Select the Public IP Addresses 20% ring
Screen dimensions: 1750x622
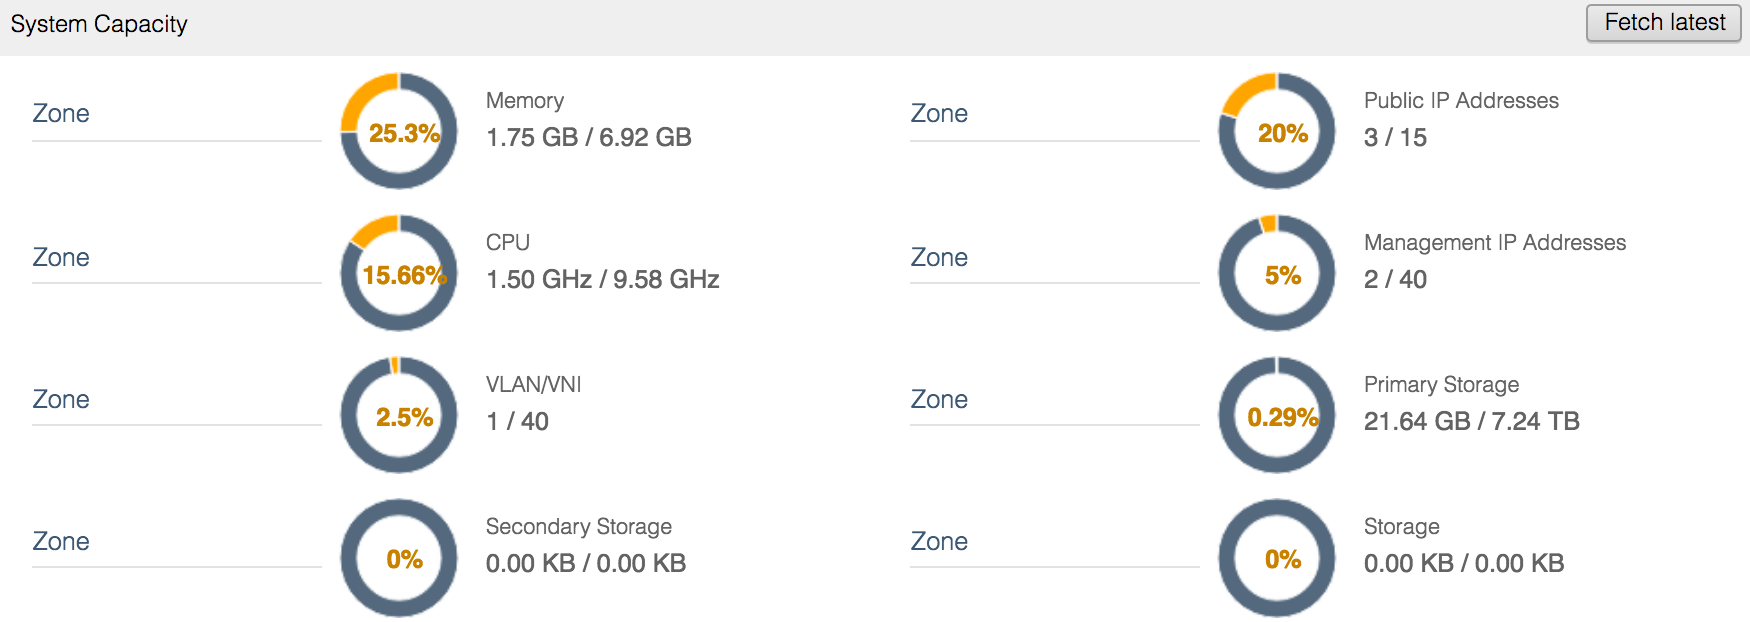coord(1277,130)
